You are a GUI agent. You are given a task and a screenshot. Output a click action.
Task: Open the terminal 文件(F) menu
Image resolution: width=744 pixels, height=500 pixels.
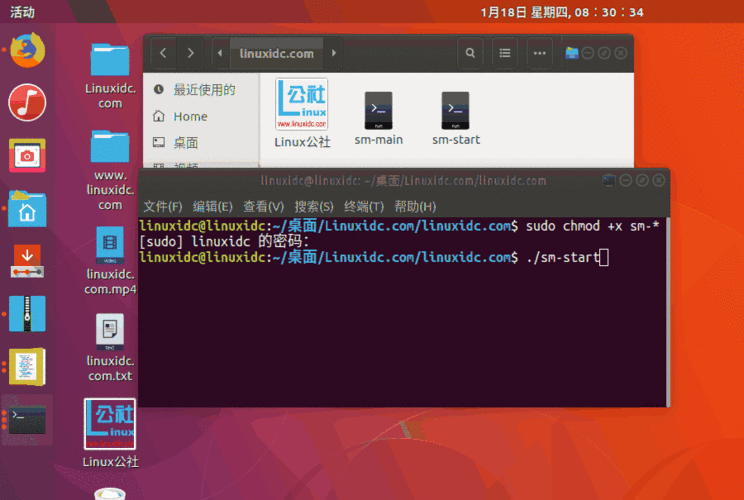point(163,206)
